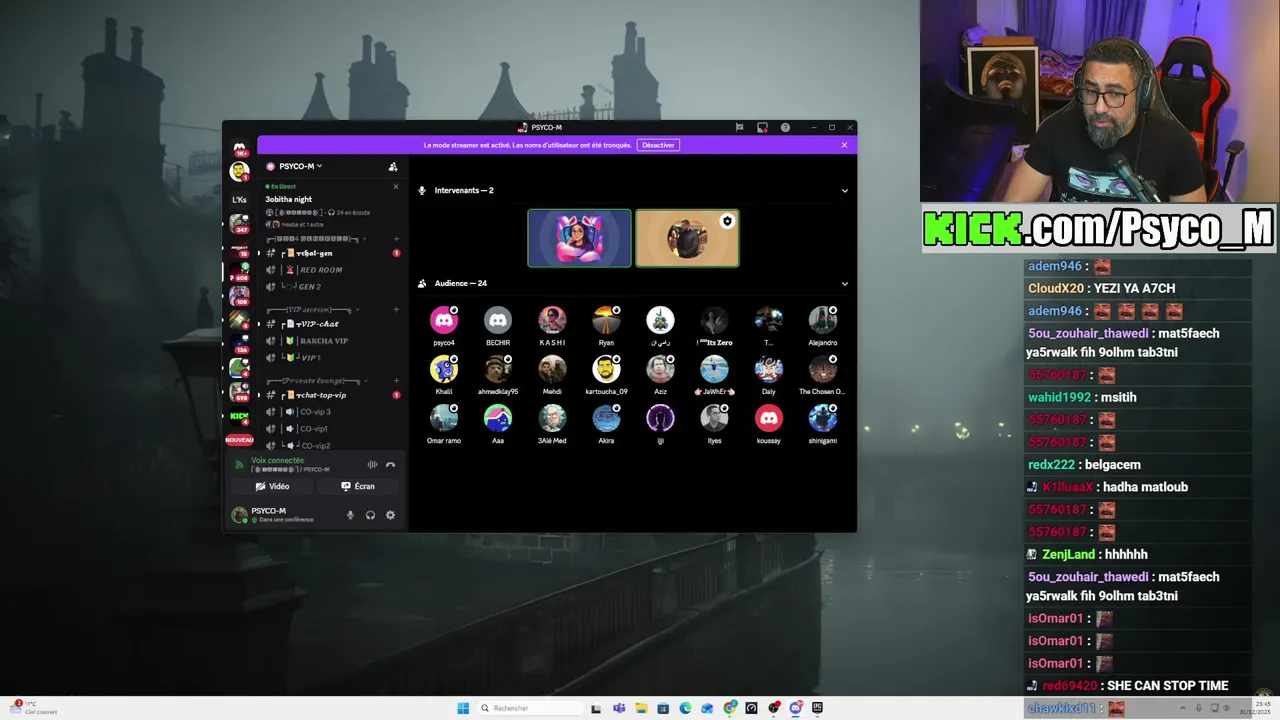Open the flag icon in Discord title bar
The height and width of the screenshot is (720, 1280).
[739, 127]
